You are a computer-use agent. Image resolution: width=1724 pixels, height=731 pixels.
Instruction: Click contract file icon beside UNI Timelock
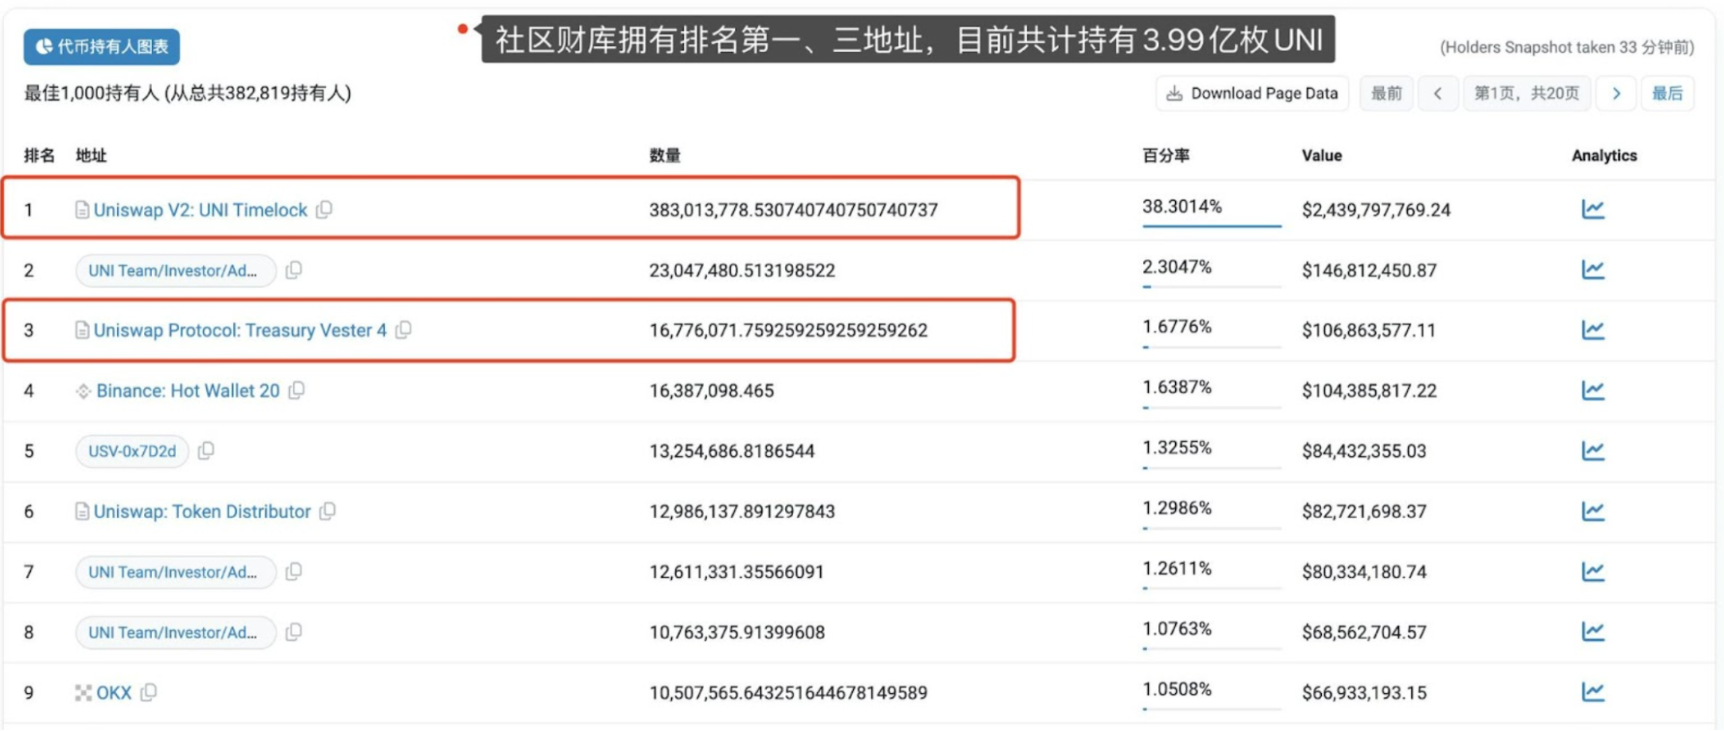82,210
